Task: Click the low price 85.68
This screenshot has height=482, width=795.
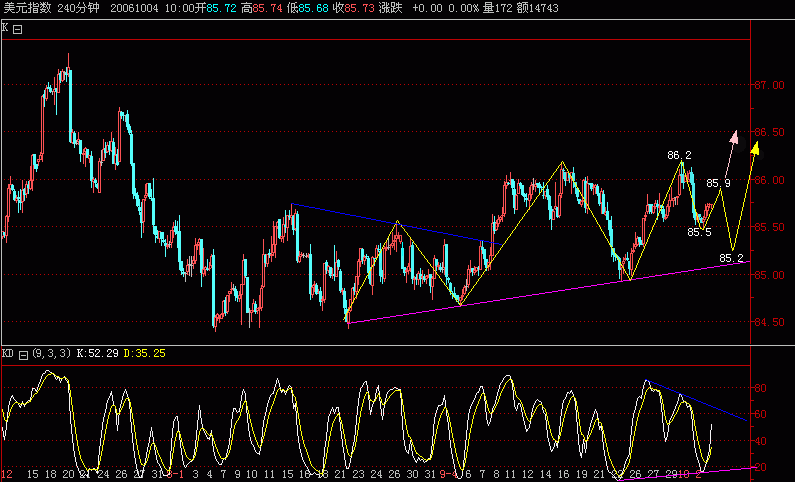Action: (313, 8)
